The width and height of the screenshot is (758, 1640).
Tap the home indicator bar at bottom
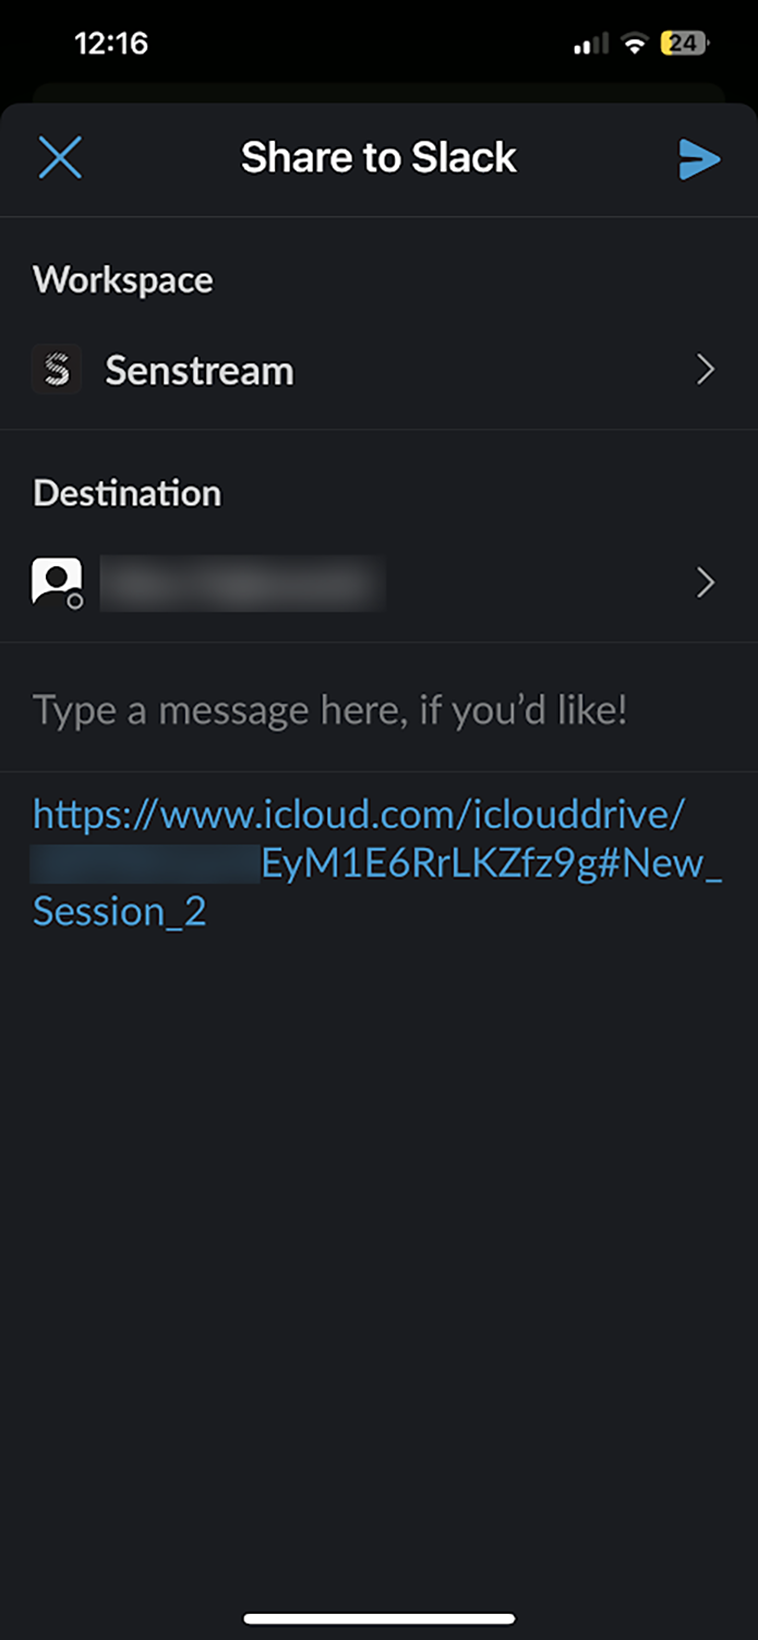click(x=379, y=1618)
